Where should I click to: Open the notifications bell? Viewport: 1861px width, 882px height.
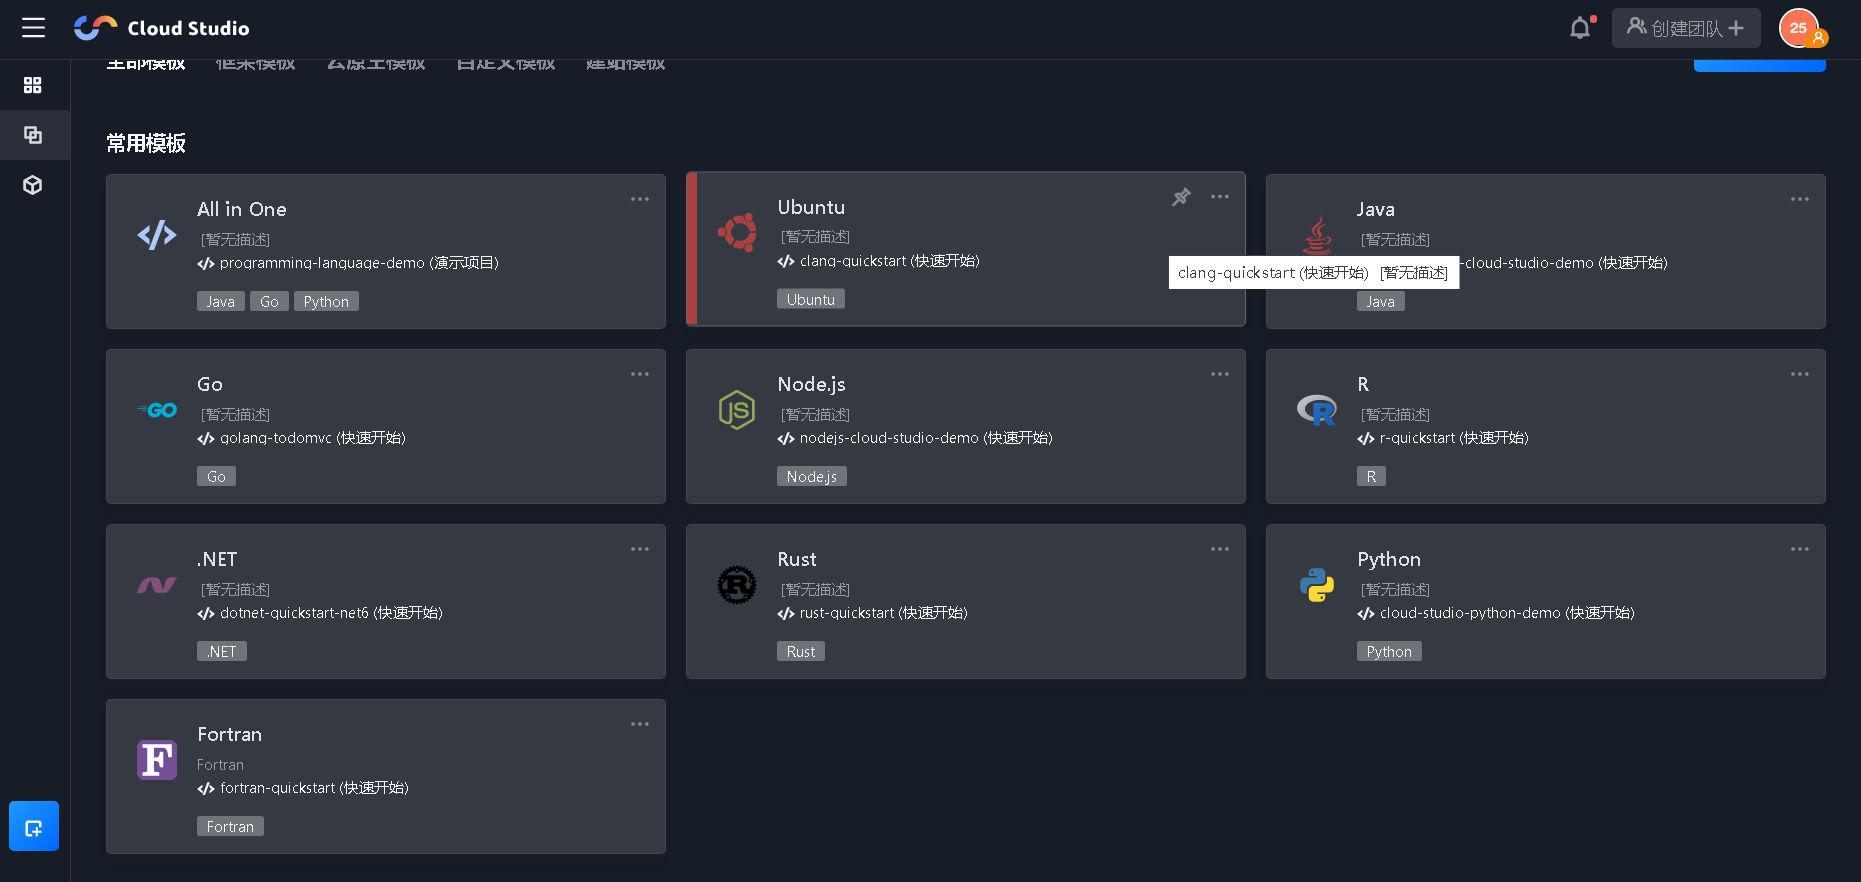pos(1580,28)
